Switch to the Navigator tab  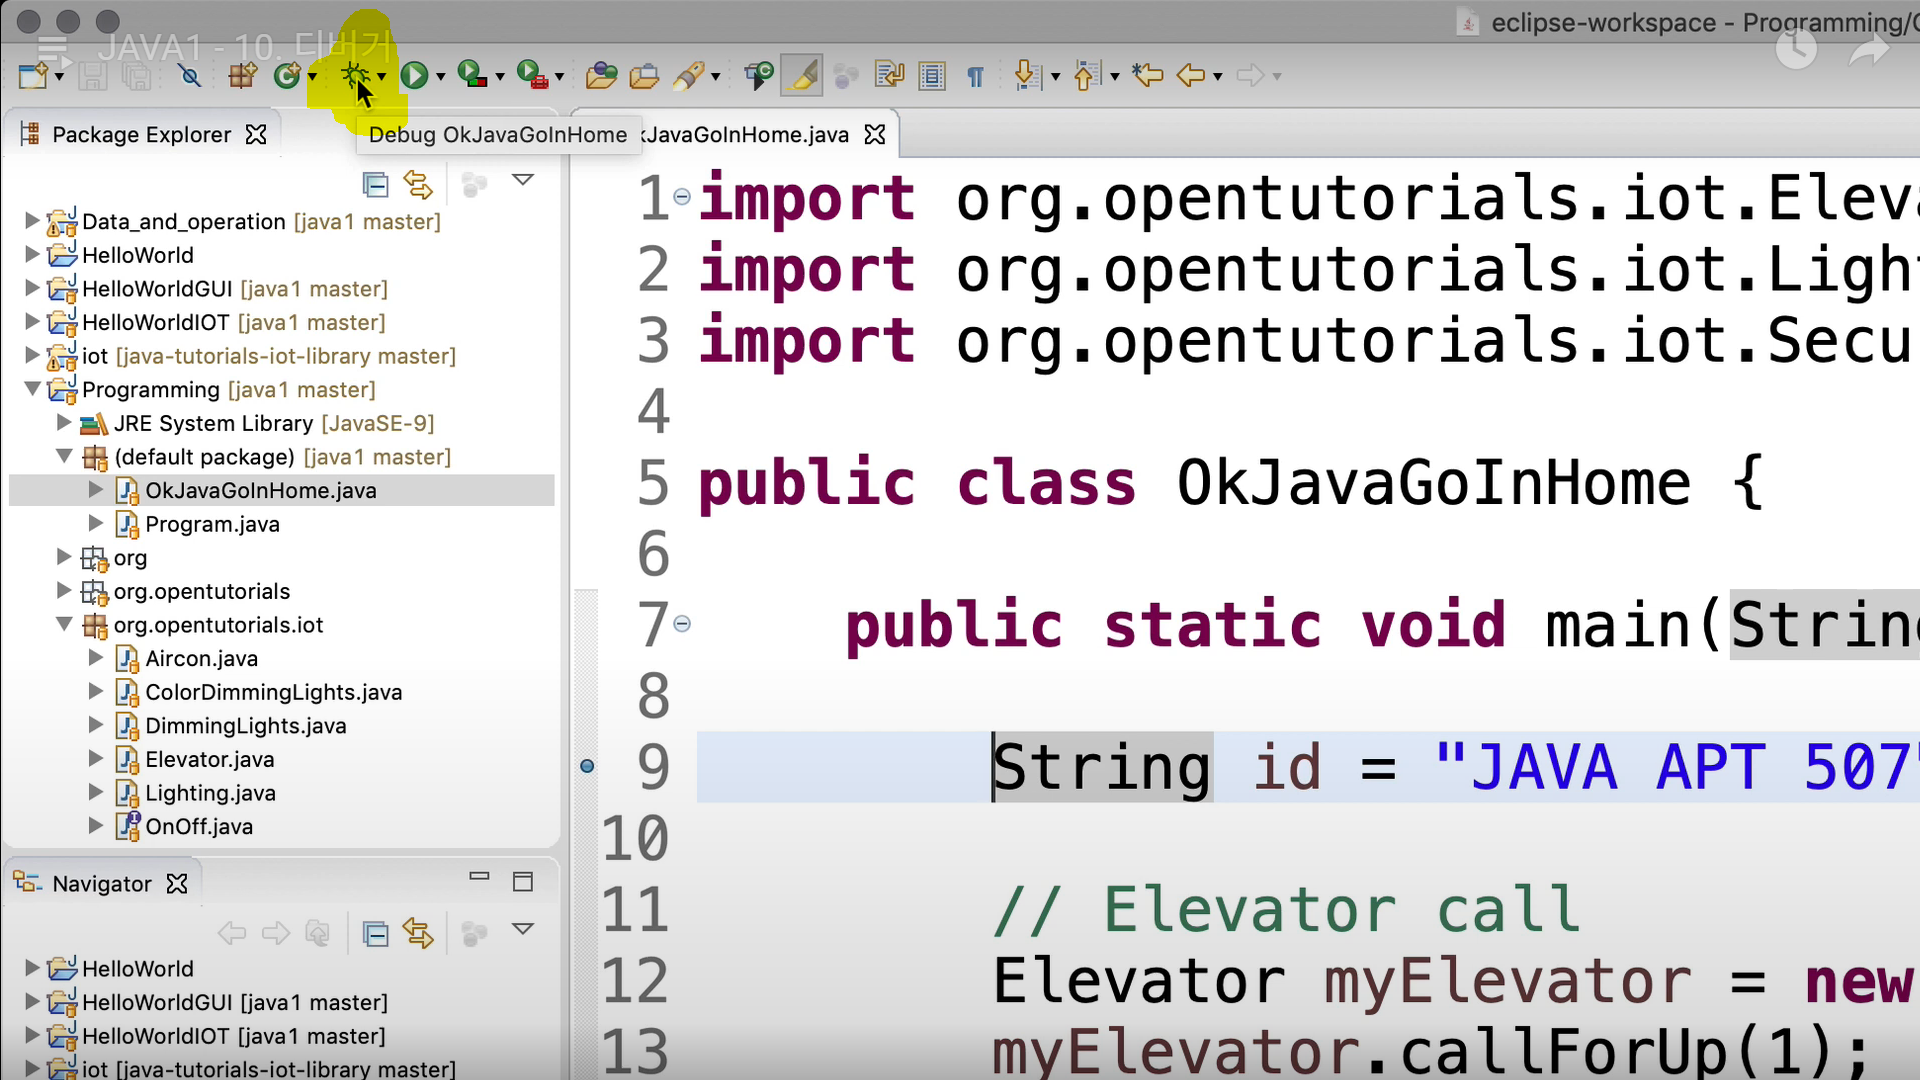[x=101, y=884]
